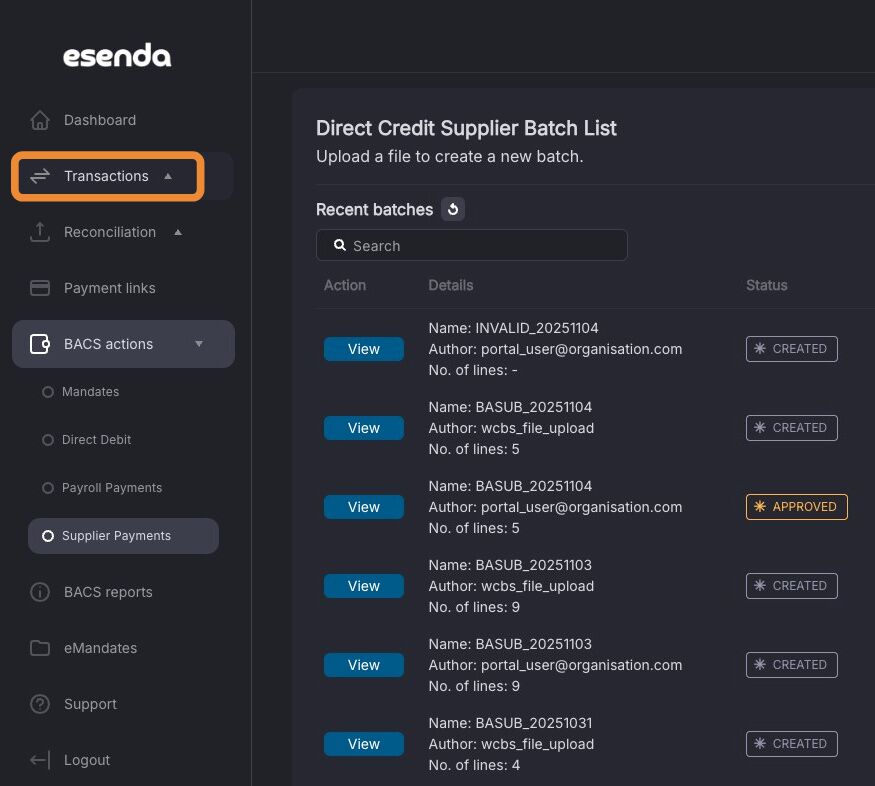View the APPROVED BASUB_20251104 batch
Viewport: 875px width, 786px height.
[364, 507]
